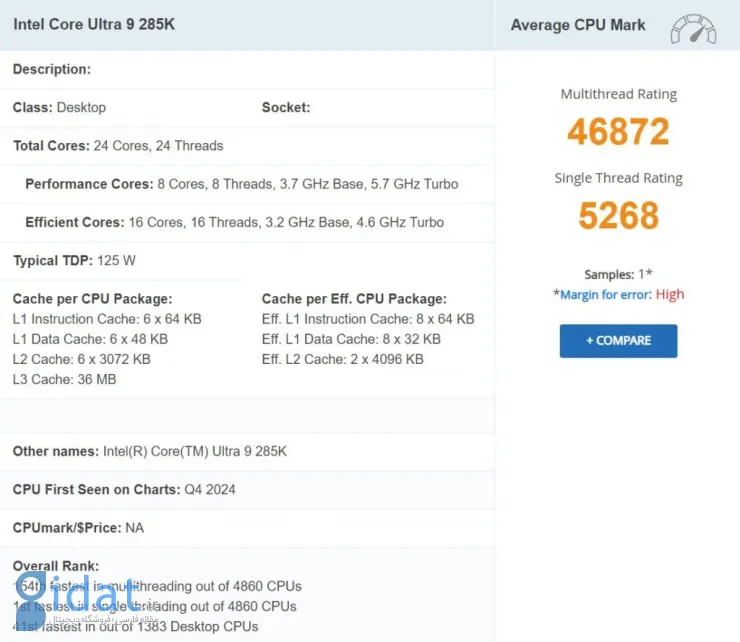The width and height of the screenshot is (740, 642).
Task: Click the red High margin text
Action: 670,295
